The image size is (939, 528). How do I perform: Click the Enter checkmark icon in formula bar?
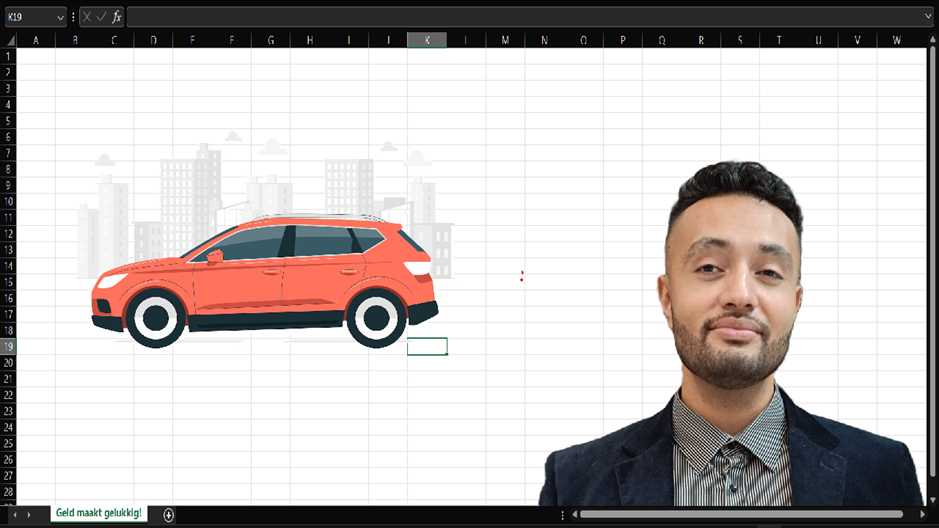pyautogui.click(x=102, y=17)
